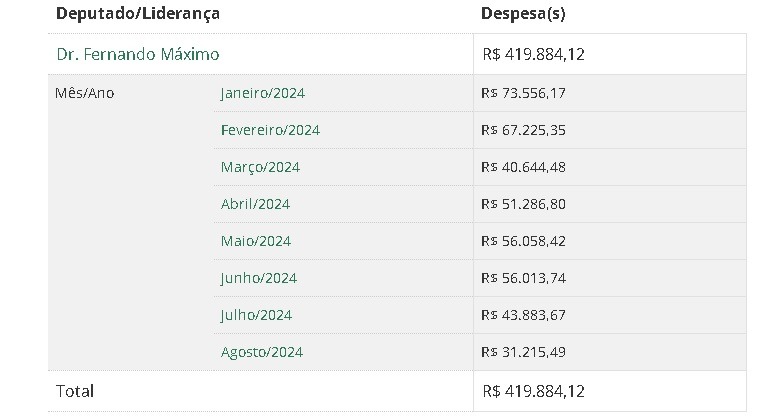Open the Junho/2024 month link
Image resolution: width=758 pixels, height=417 pixels.
click(x=259, y=278)
